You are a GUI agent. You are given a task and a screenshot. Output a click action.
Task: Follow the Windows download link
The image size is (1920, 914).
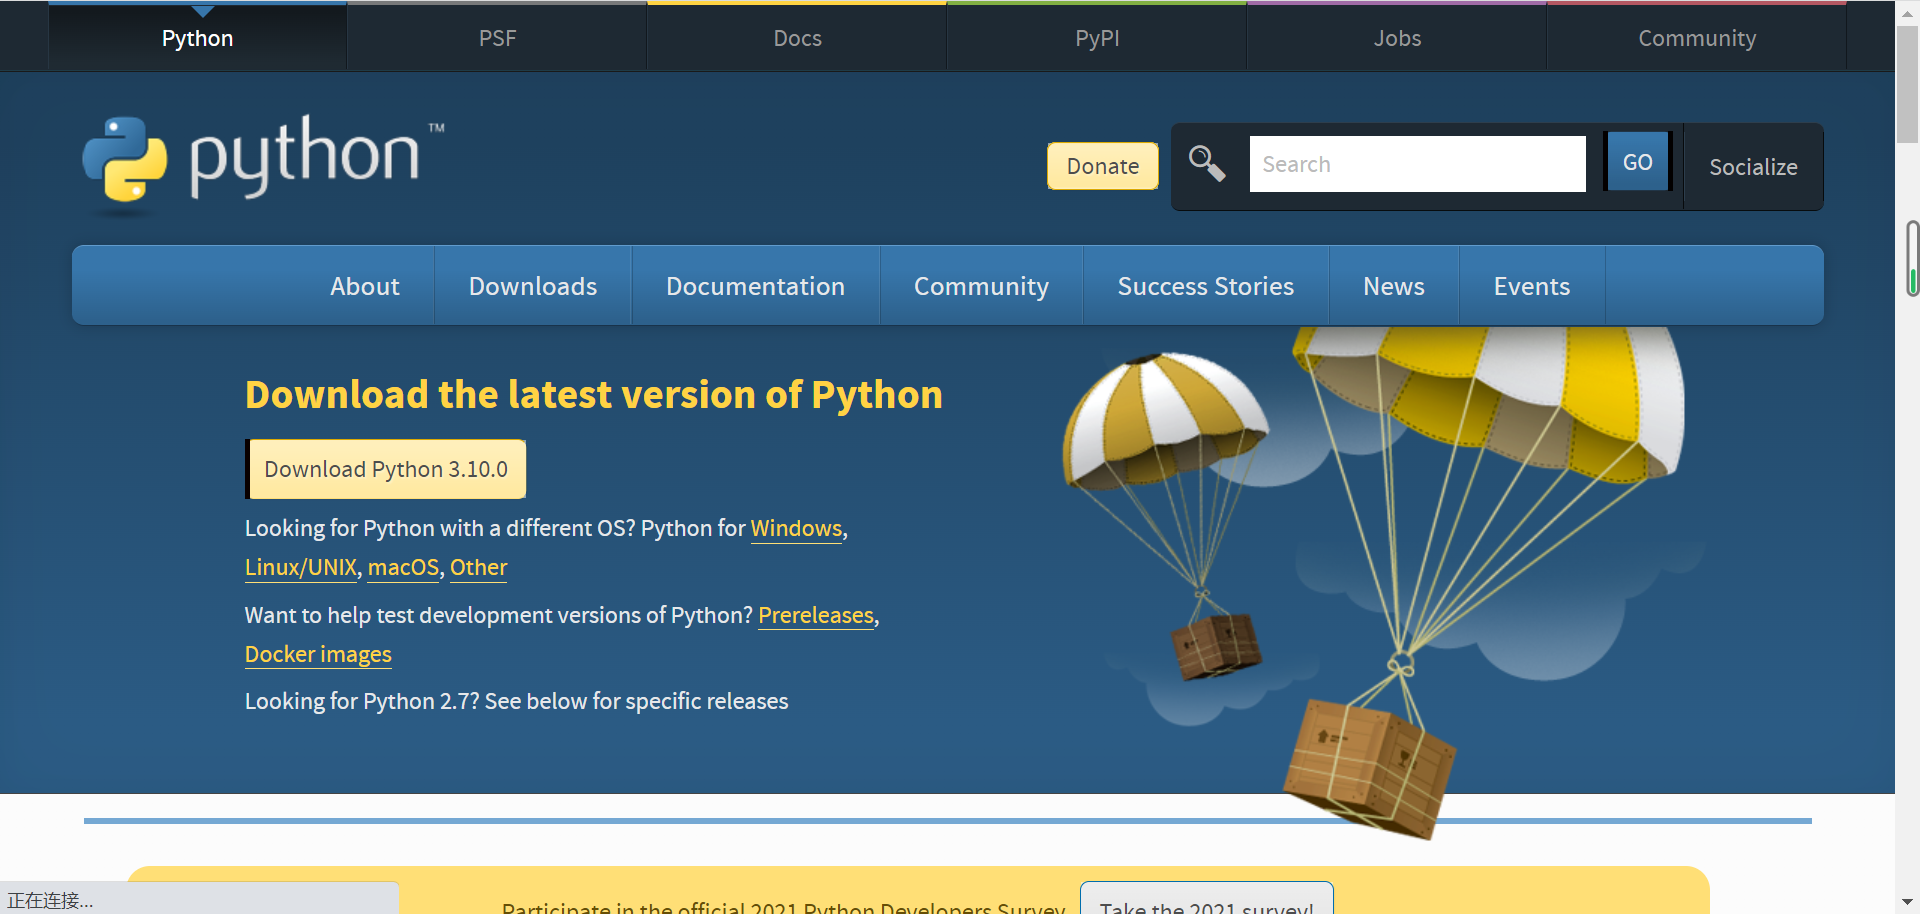pos(796,528)
